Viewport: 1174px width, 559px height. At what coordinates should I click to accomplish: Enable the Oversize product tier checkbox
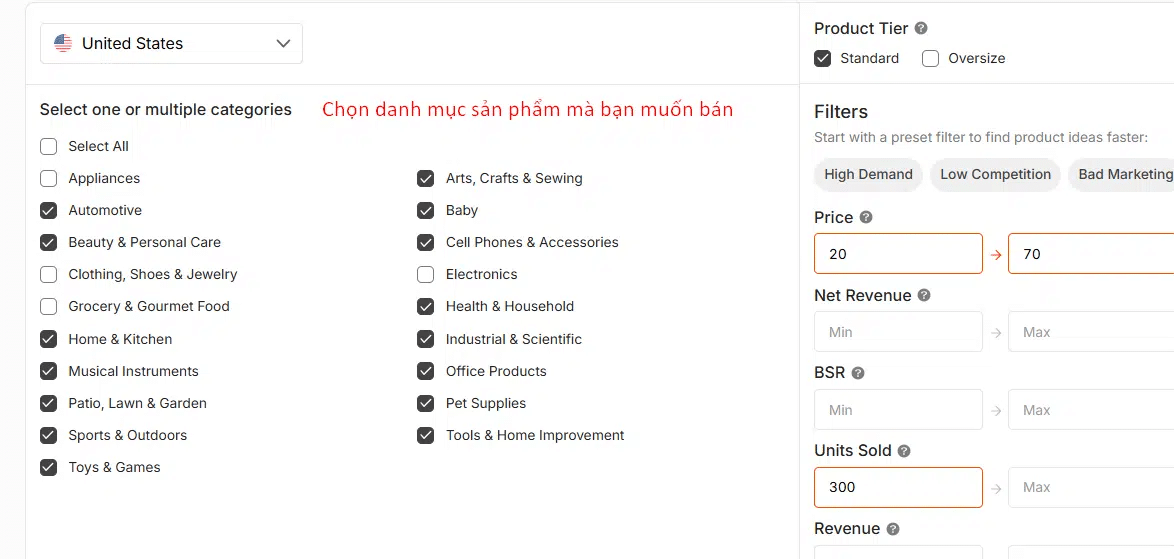point(930,58)
